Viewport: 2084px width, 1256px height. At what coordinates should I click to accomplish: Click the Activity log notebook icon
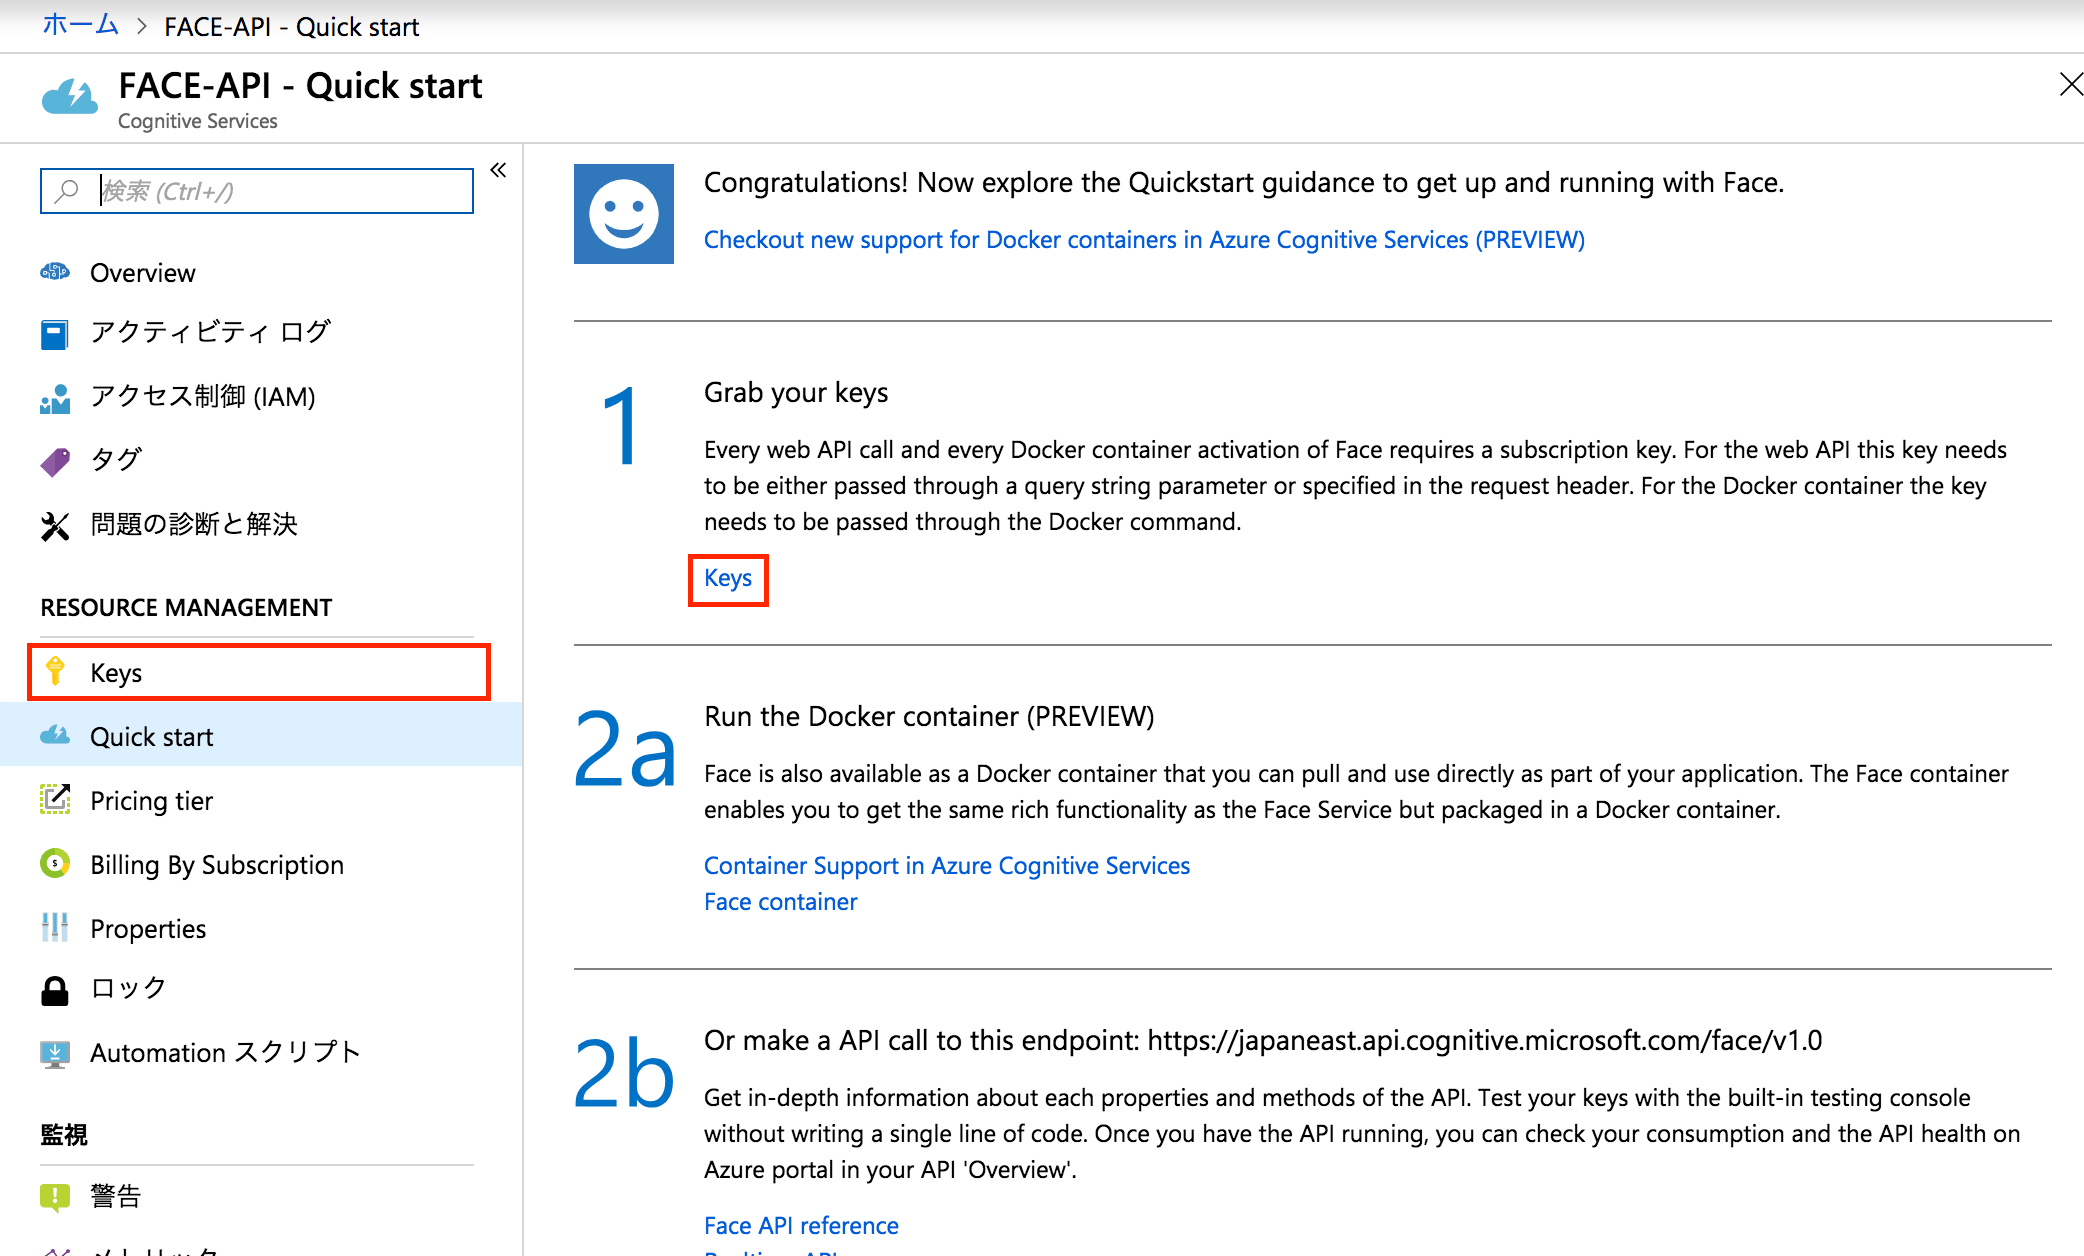(x=55, y=334)
